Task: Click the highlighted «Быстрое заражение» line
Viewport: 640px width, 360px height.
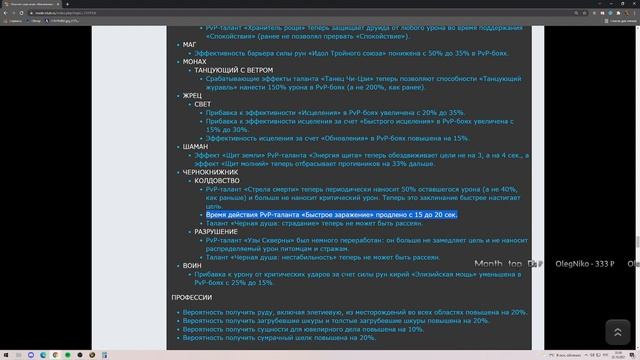Action: coord(331,215)
